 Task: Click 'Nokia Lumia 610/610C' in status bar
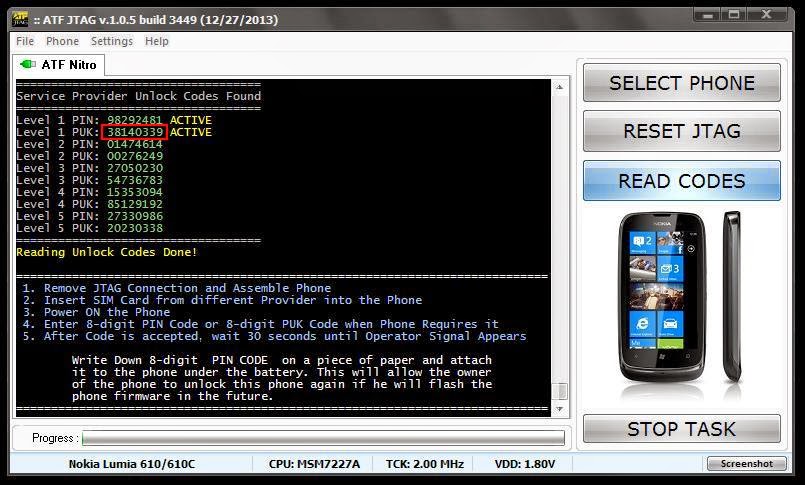click(x=132, y=464)
